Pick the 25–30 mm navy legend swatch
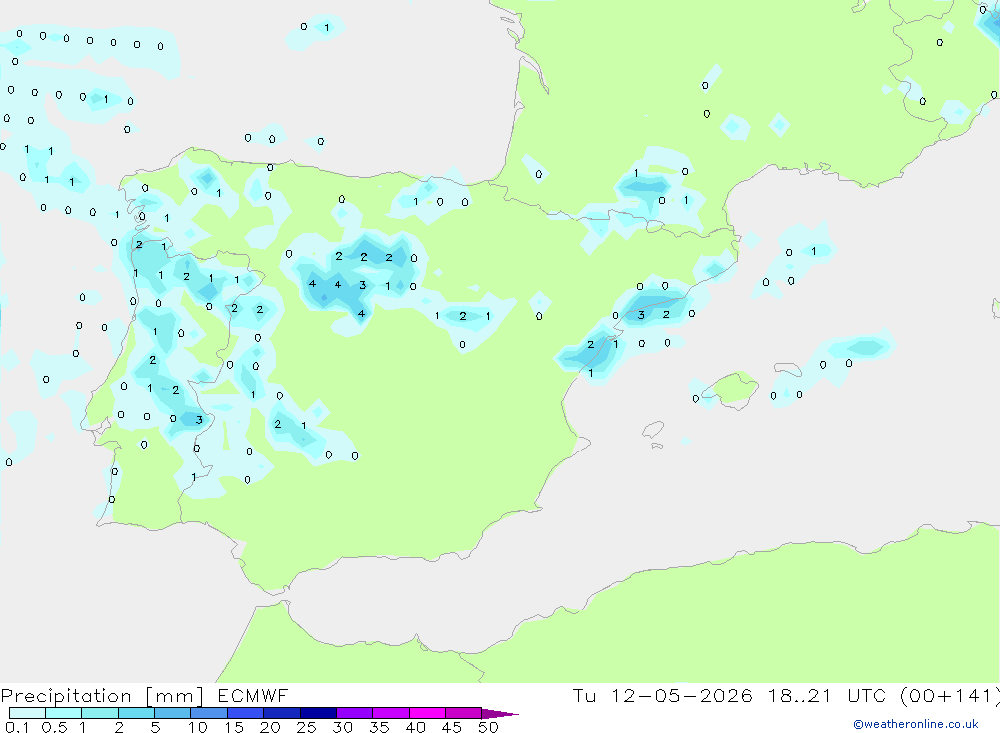 pos(318,713)
